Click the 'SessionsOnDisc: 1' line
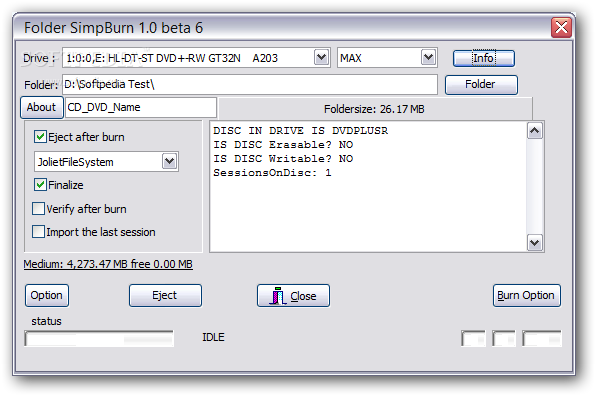596x396 pixels. (272, 173)
